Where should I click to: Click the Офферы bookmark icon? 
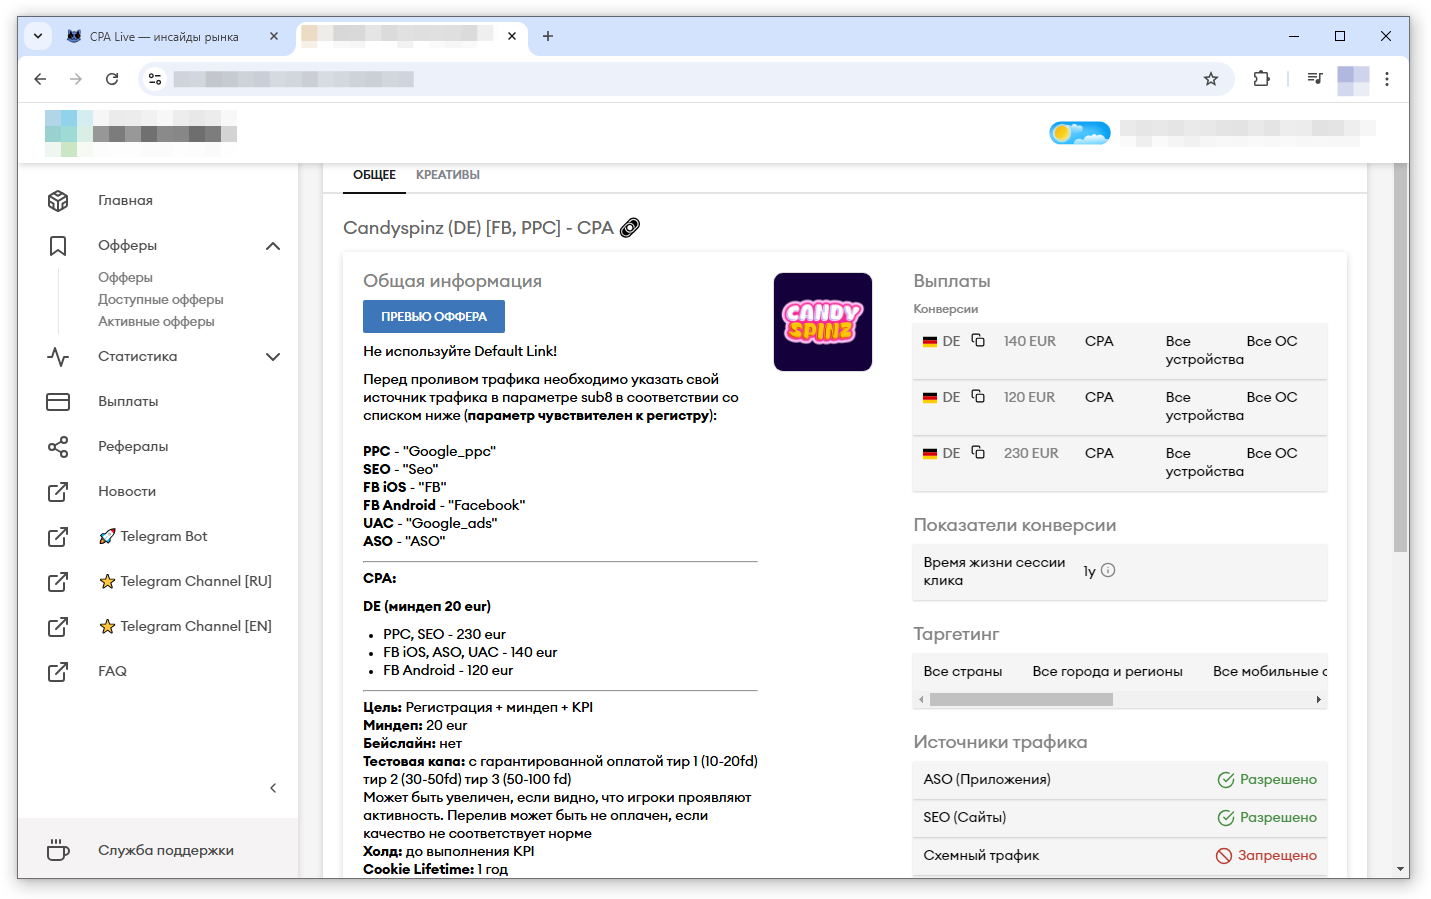[58, 246]
